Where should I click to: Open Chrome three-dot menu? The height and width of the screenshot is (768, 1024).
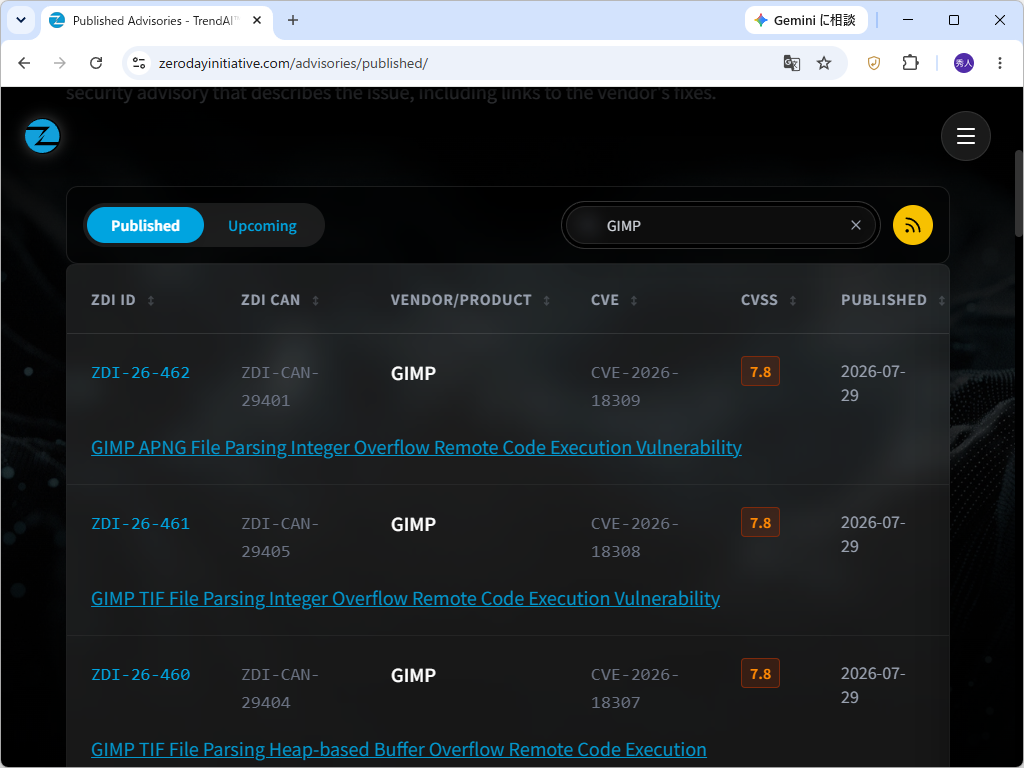pyautogui.click(x=1000, y=63)
